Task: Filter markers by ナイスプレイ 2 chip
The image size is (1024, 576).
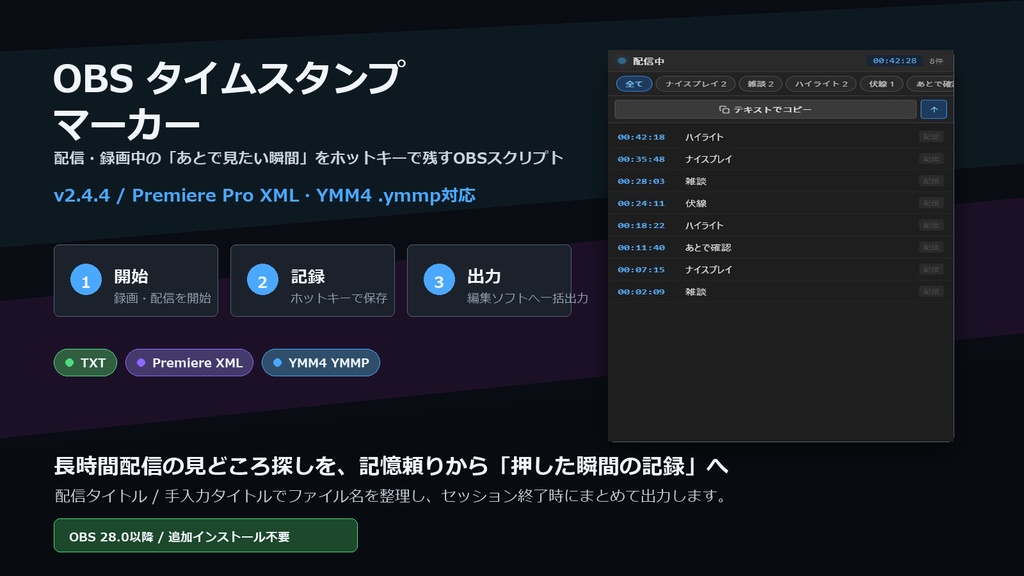Action: click(x=696, y=84)
